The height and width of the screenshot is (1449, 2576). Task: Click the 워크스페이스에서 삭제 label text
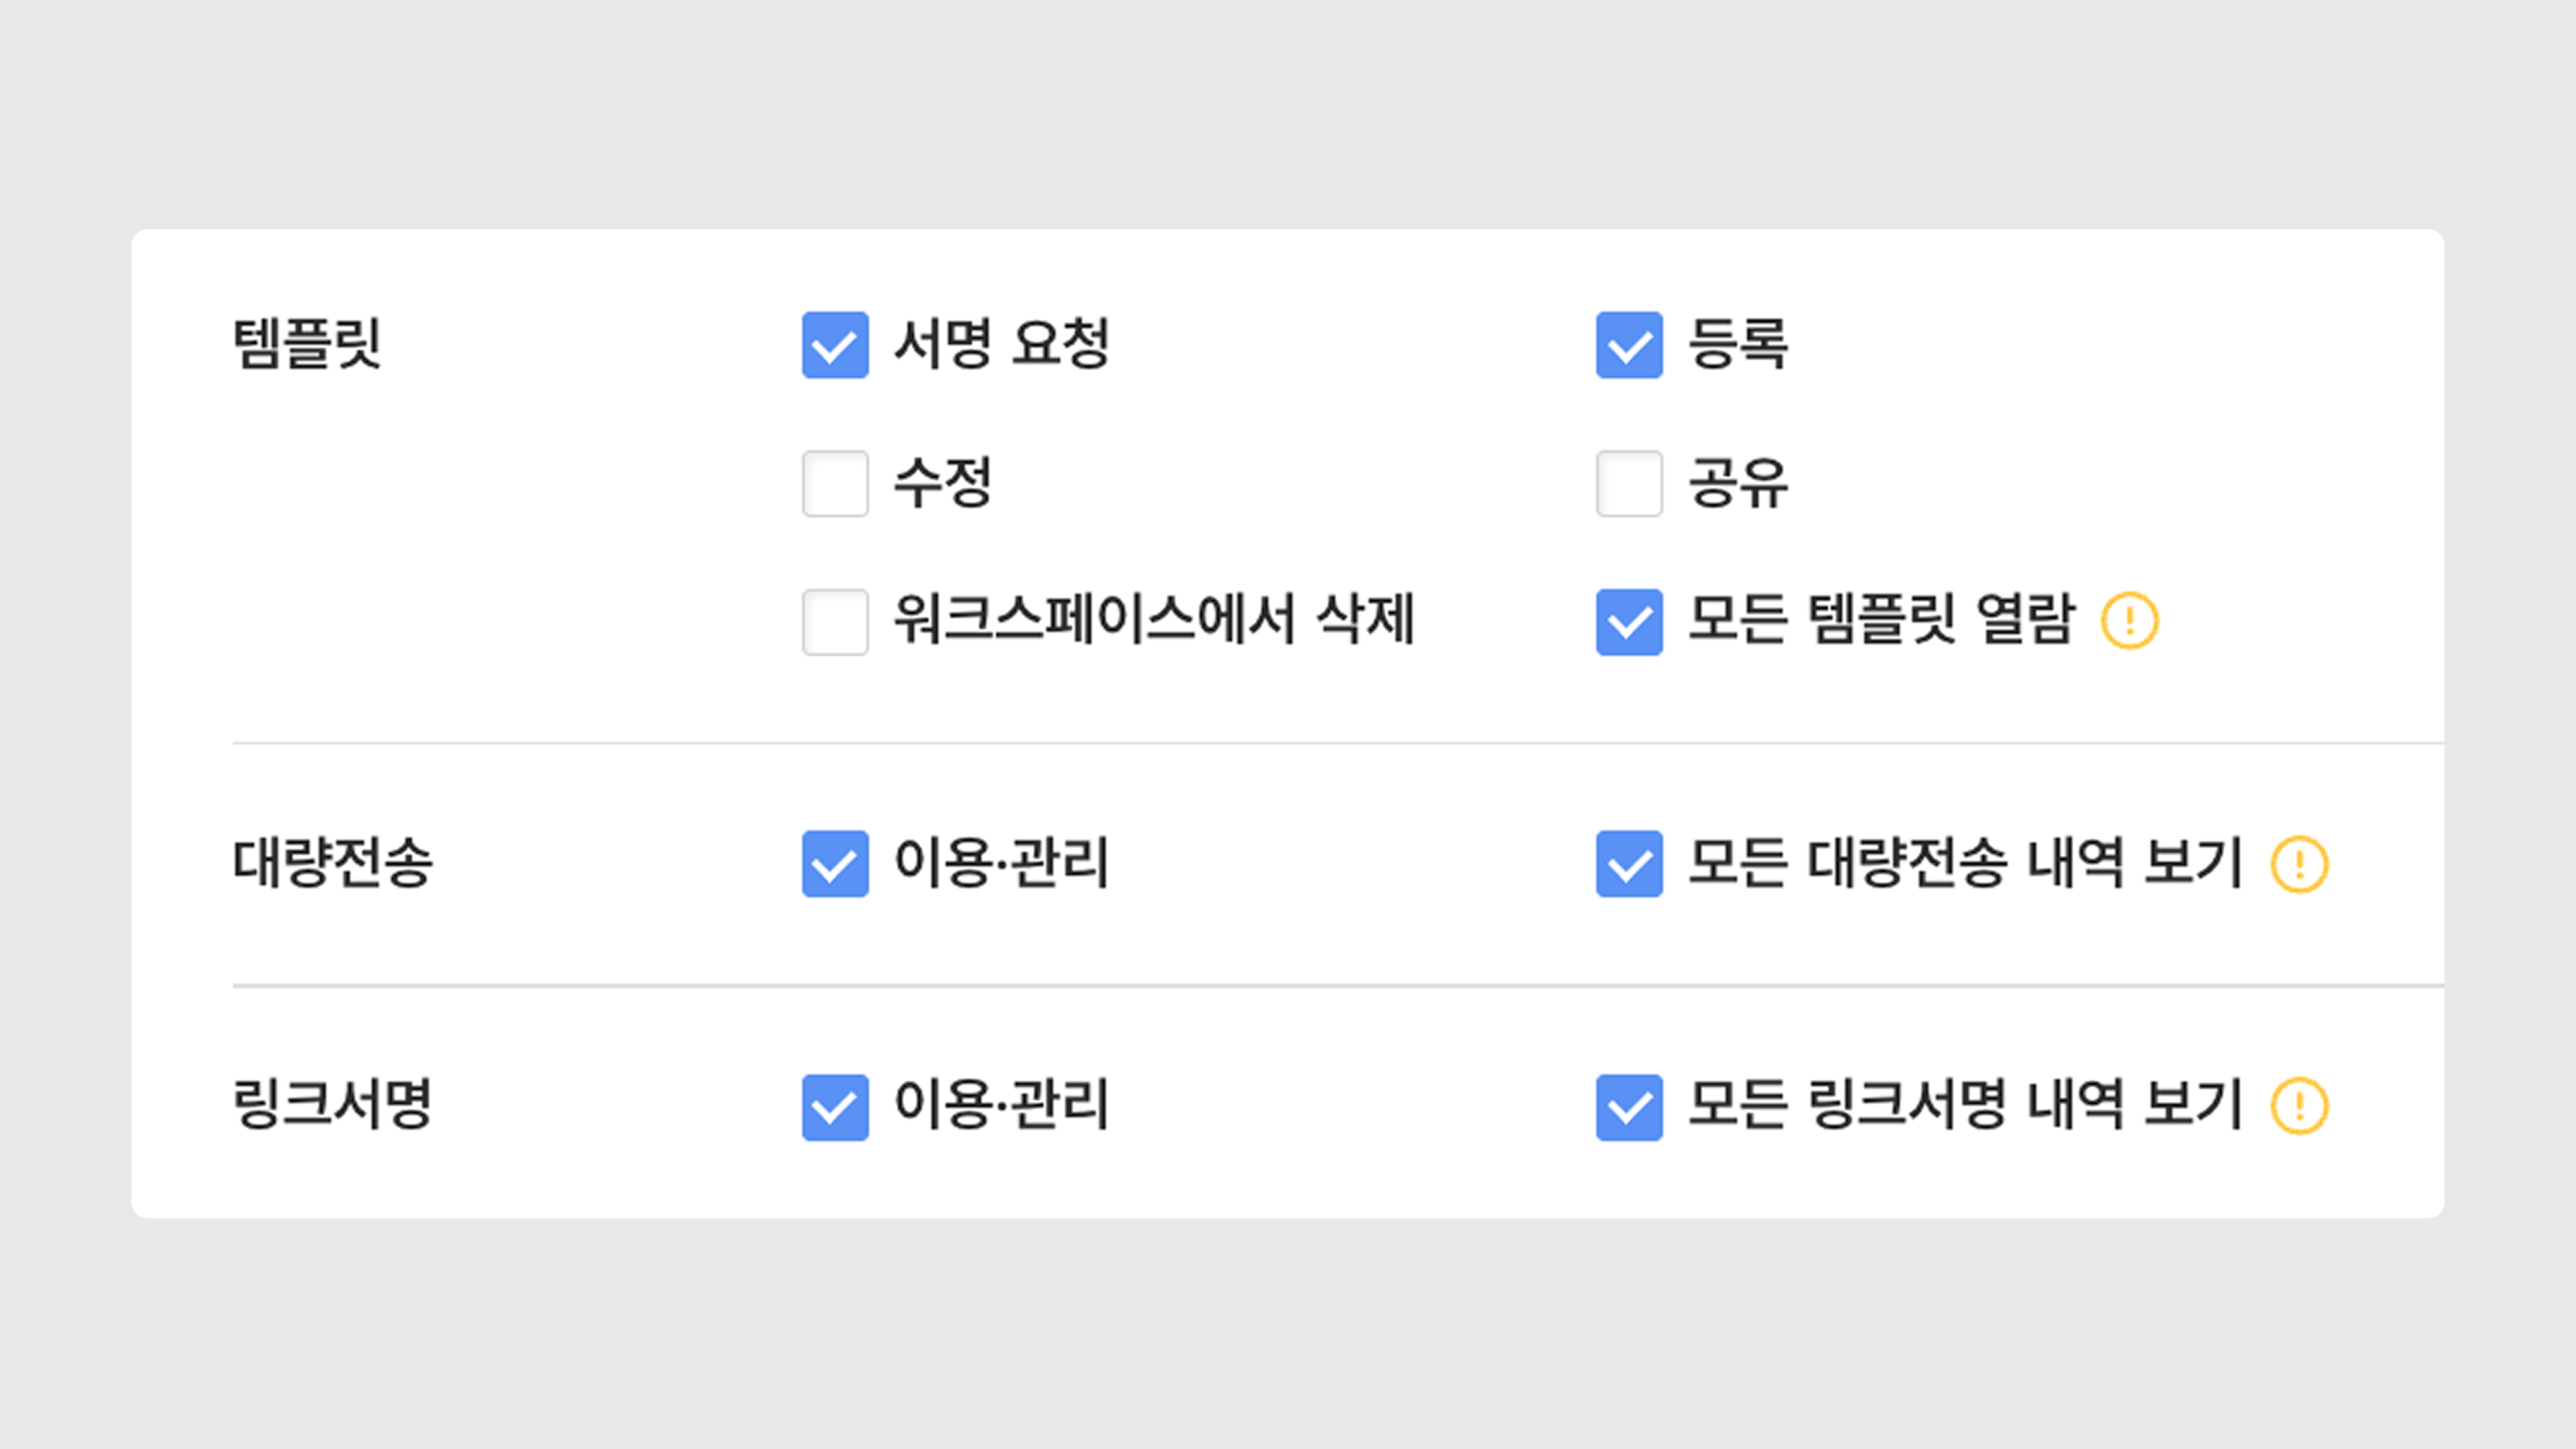1154,619
